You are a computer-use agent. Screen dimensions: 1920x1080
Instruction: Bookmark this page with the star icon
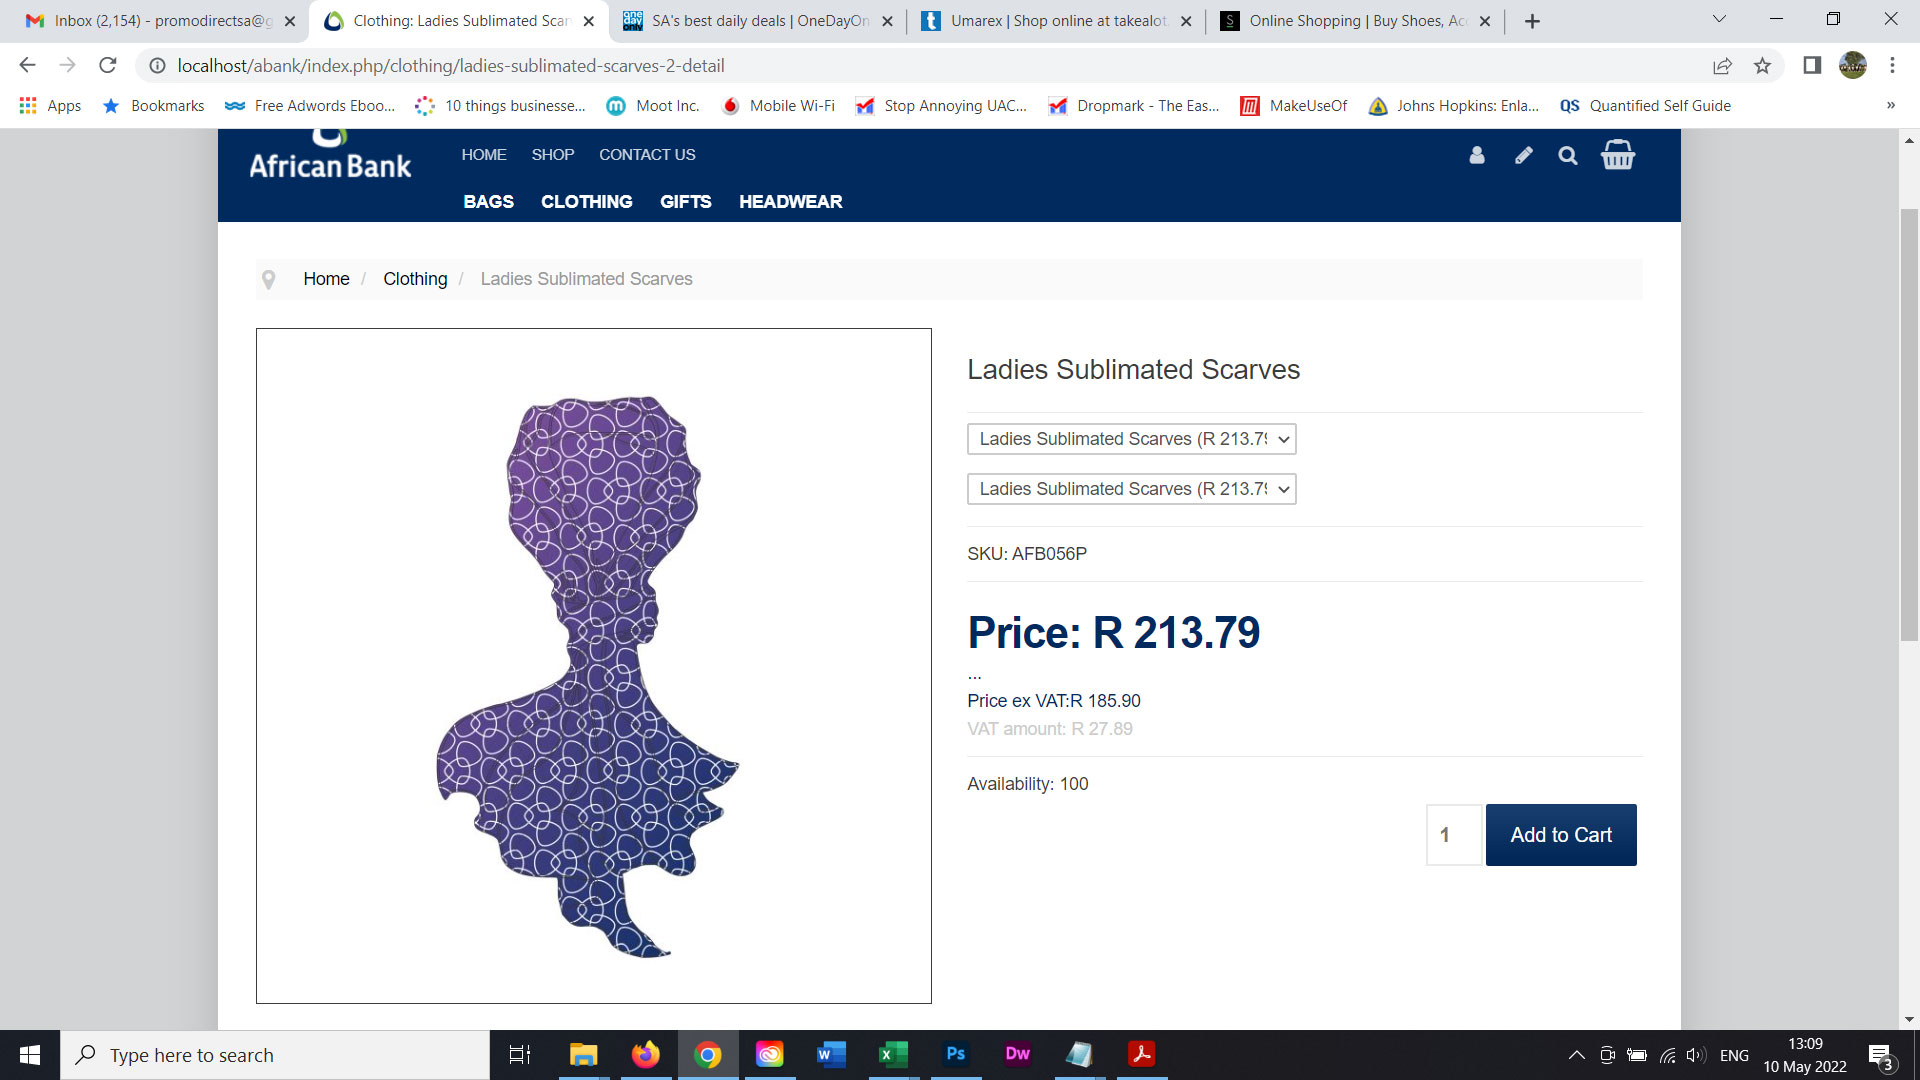pos(1762,66)
